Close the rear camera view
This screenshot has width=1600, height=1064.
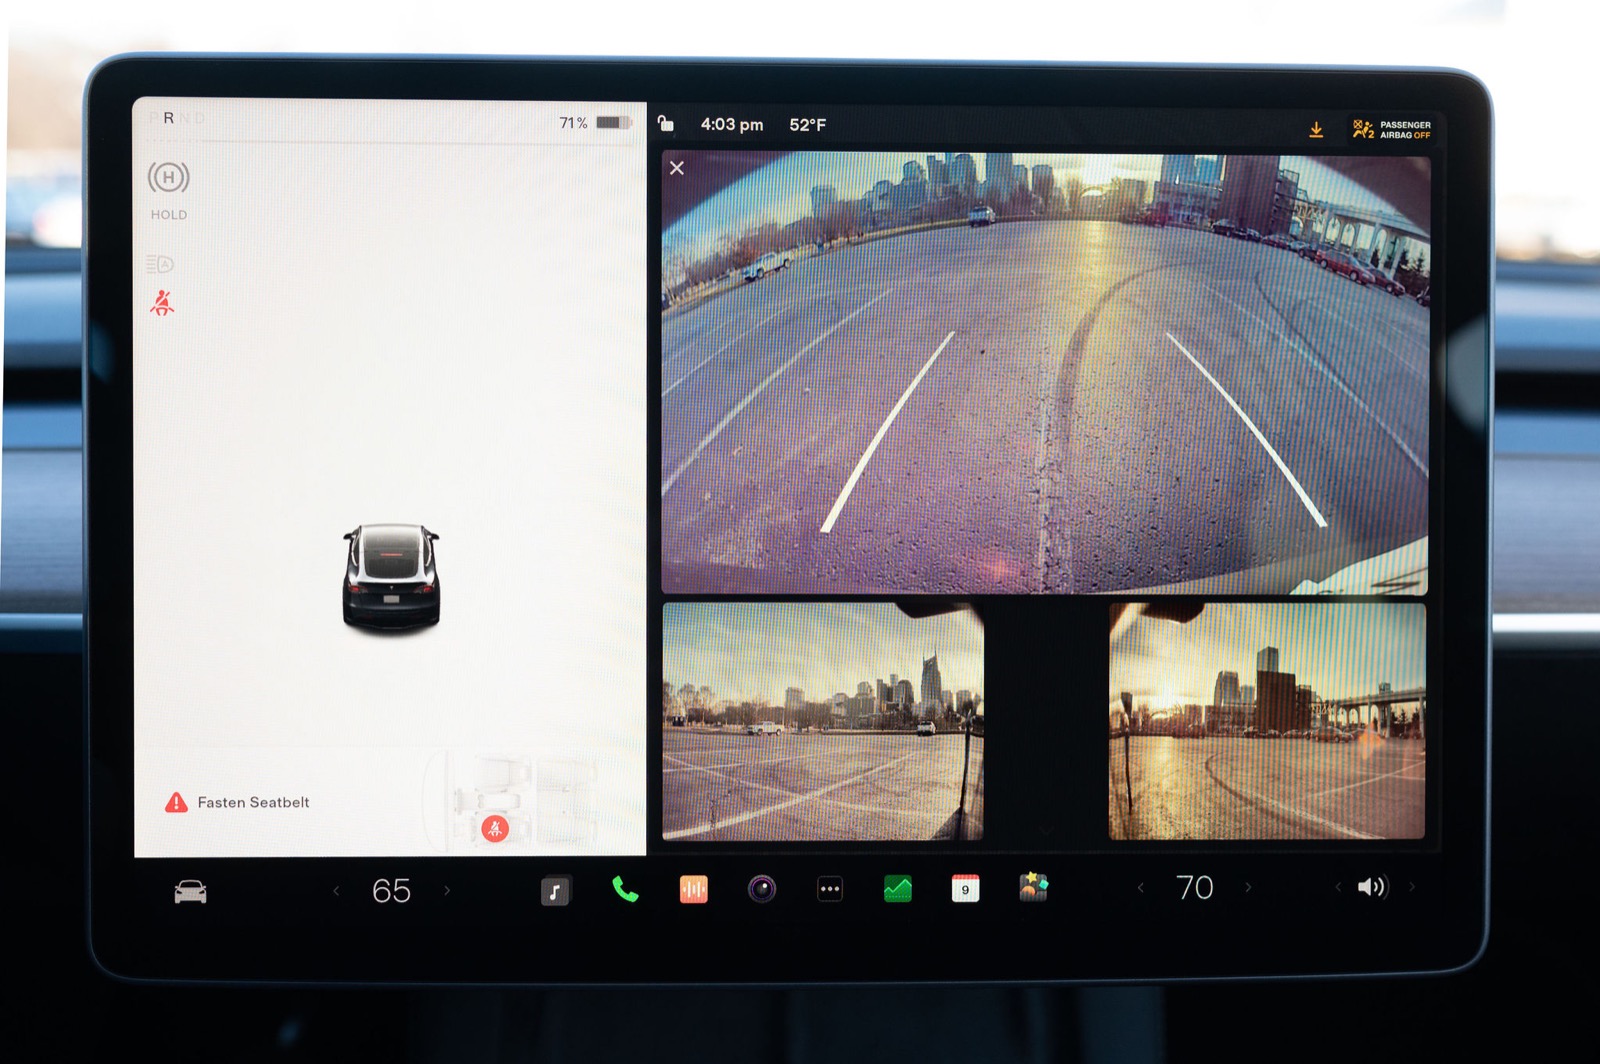pos(677,168)
